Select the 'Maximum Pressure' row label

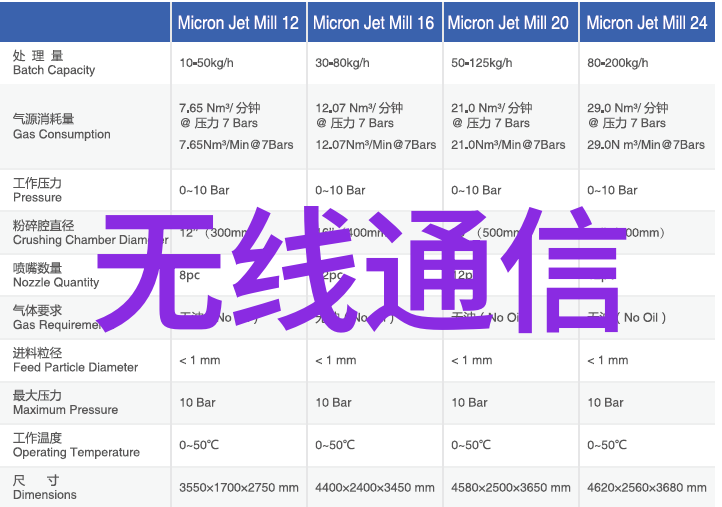tap(65, 409)
